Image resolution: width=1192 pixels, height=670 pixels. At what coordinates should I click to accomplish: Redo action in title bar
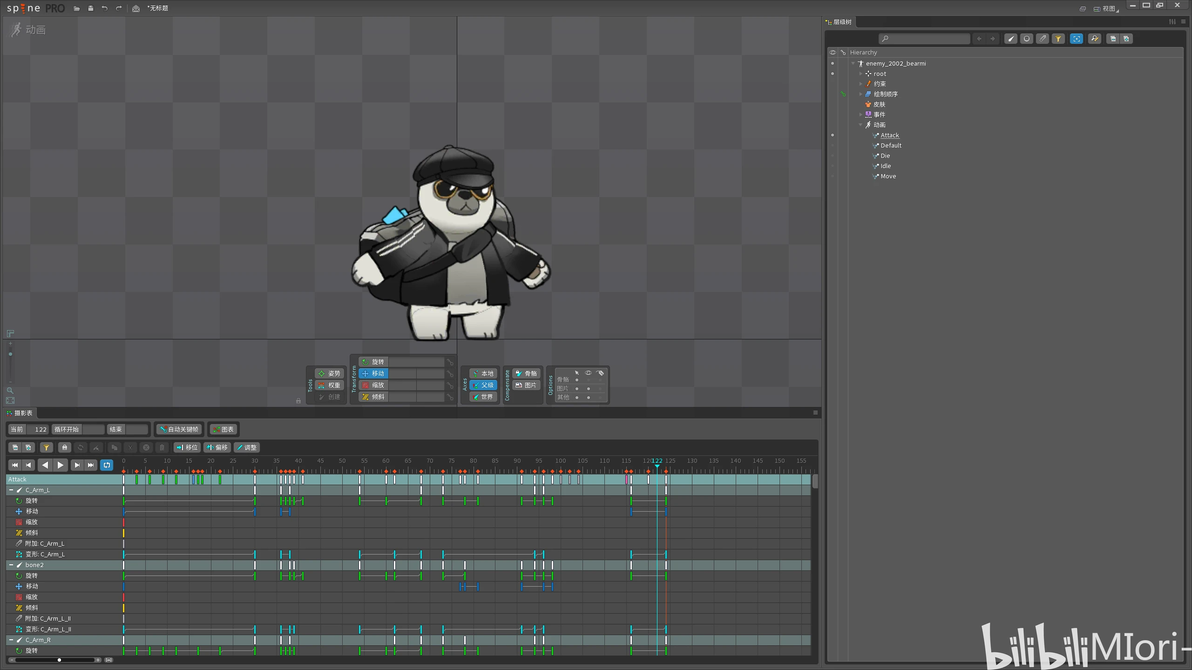pos(119,8)
